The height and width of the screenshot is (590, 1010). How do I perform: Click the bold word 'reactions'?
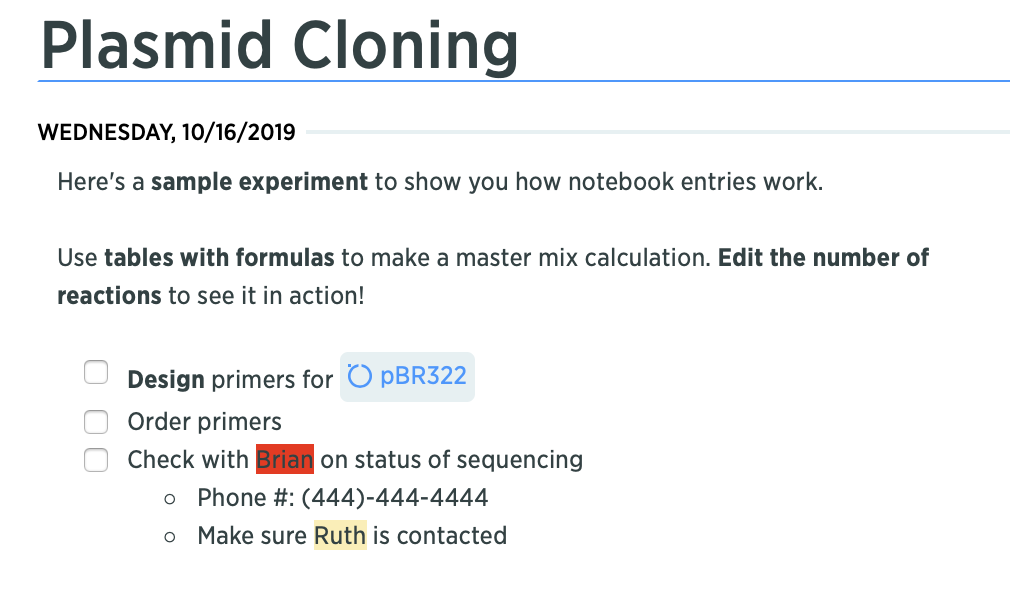click(x=110, y=296)
